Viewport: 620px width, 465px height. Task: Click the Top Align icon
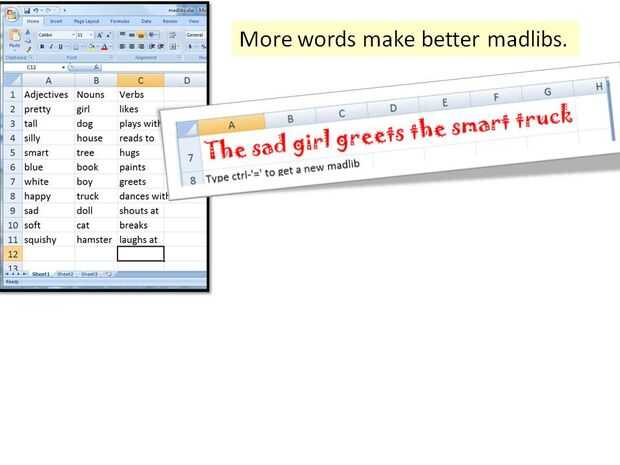(x=123, y=35)
